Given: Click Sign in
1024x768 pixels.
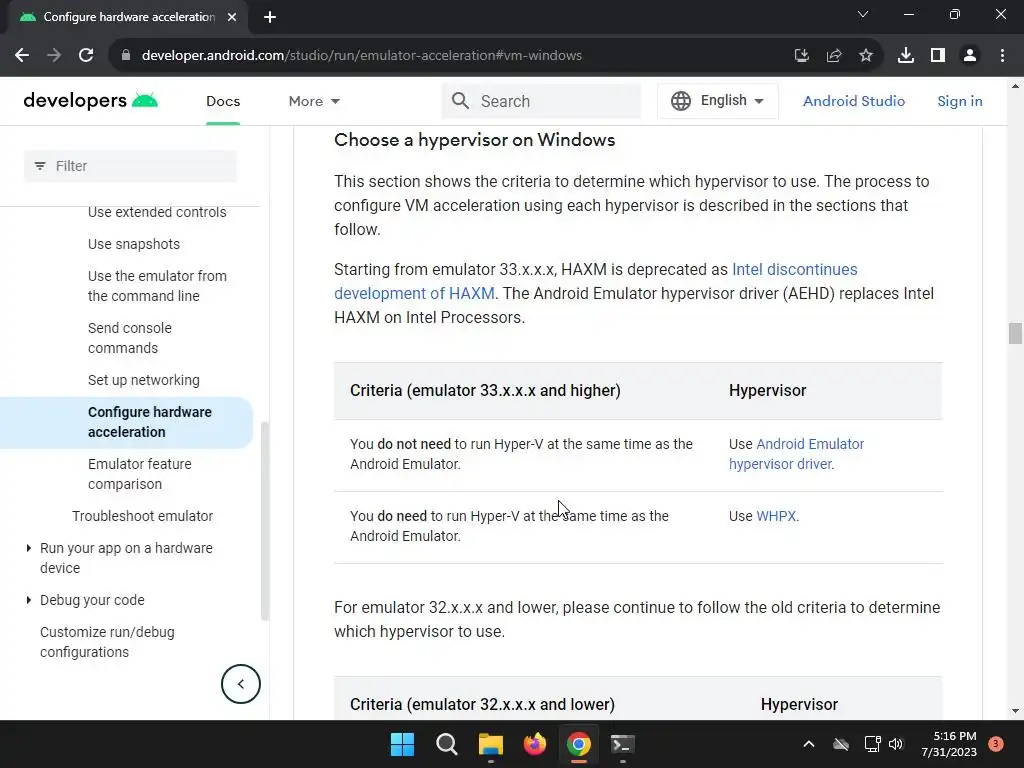Looking at the screenshot, I should (x=959, y=101).
